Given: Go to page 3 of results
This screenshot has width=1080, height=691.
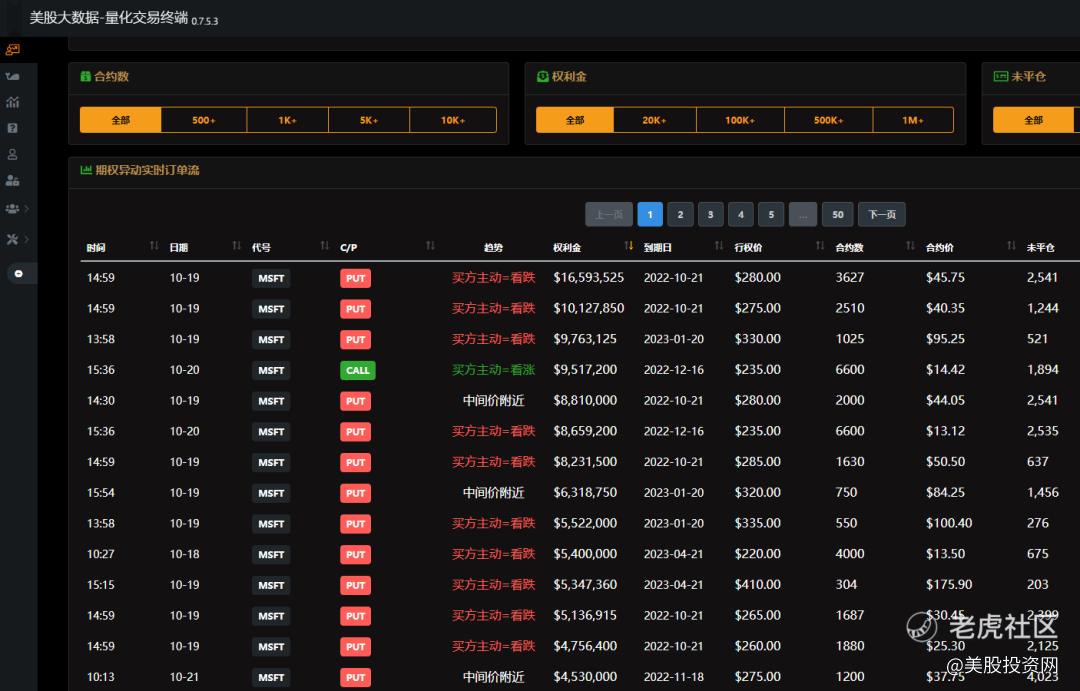Looking at the screenshot, I should click(x=711, y=214).
